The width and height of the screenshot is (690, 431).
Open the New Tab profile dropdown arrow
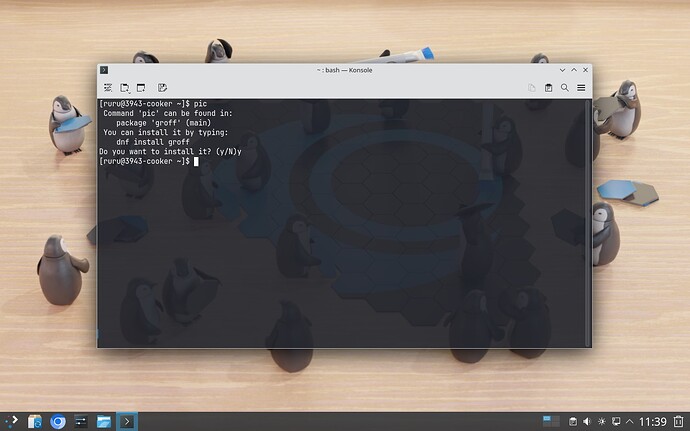point(129,92)
